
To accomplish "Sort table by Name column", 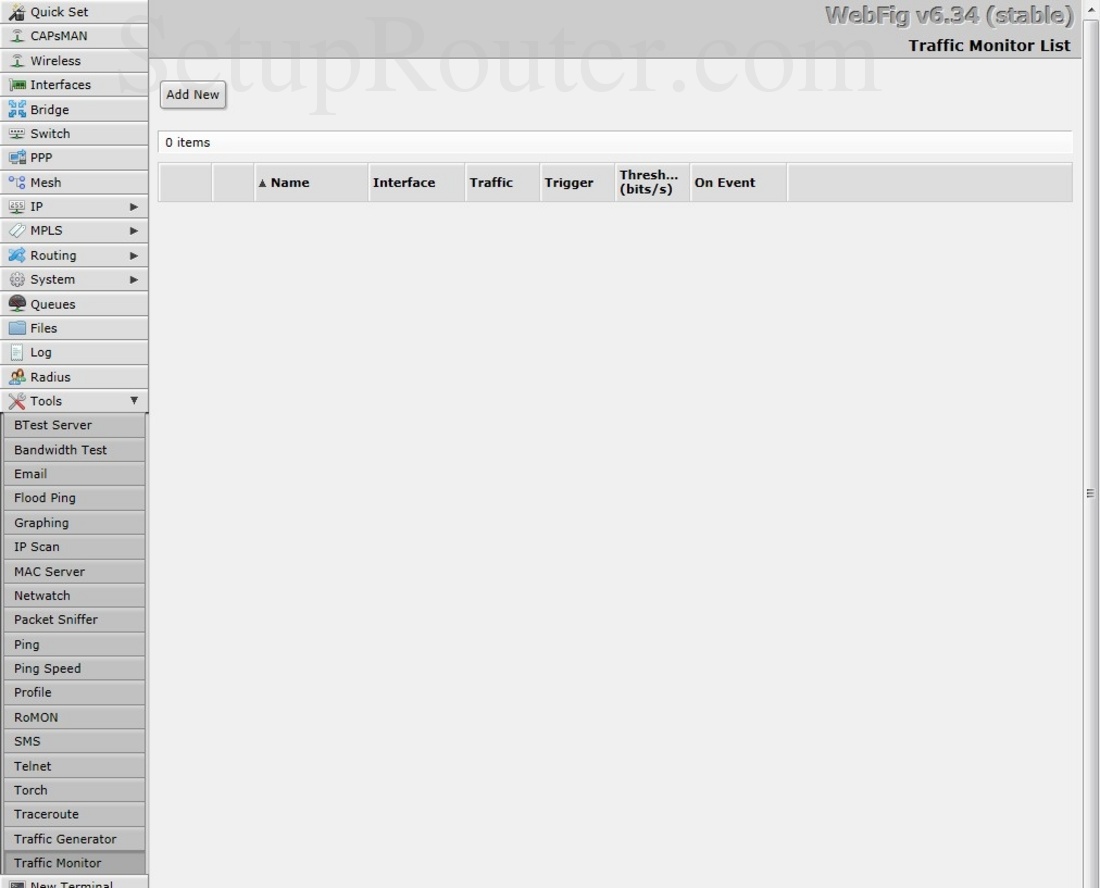I will point(311,182).
